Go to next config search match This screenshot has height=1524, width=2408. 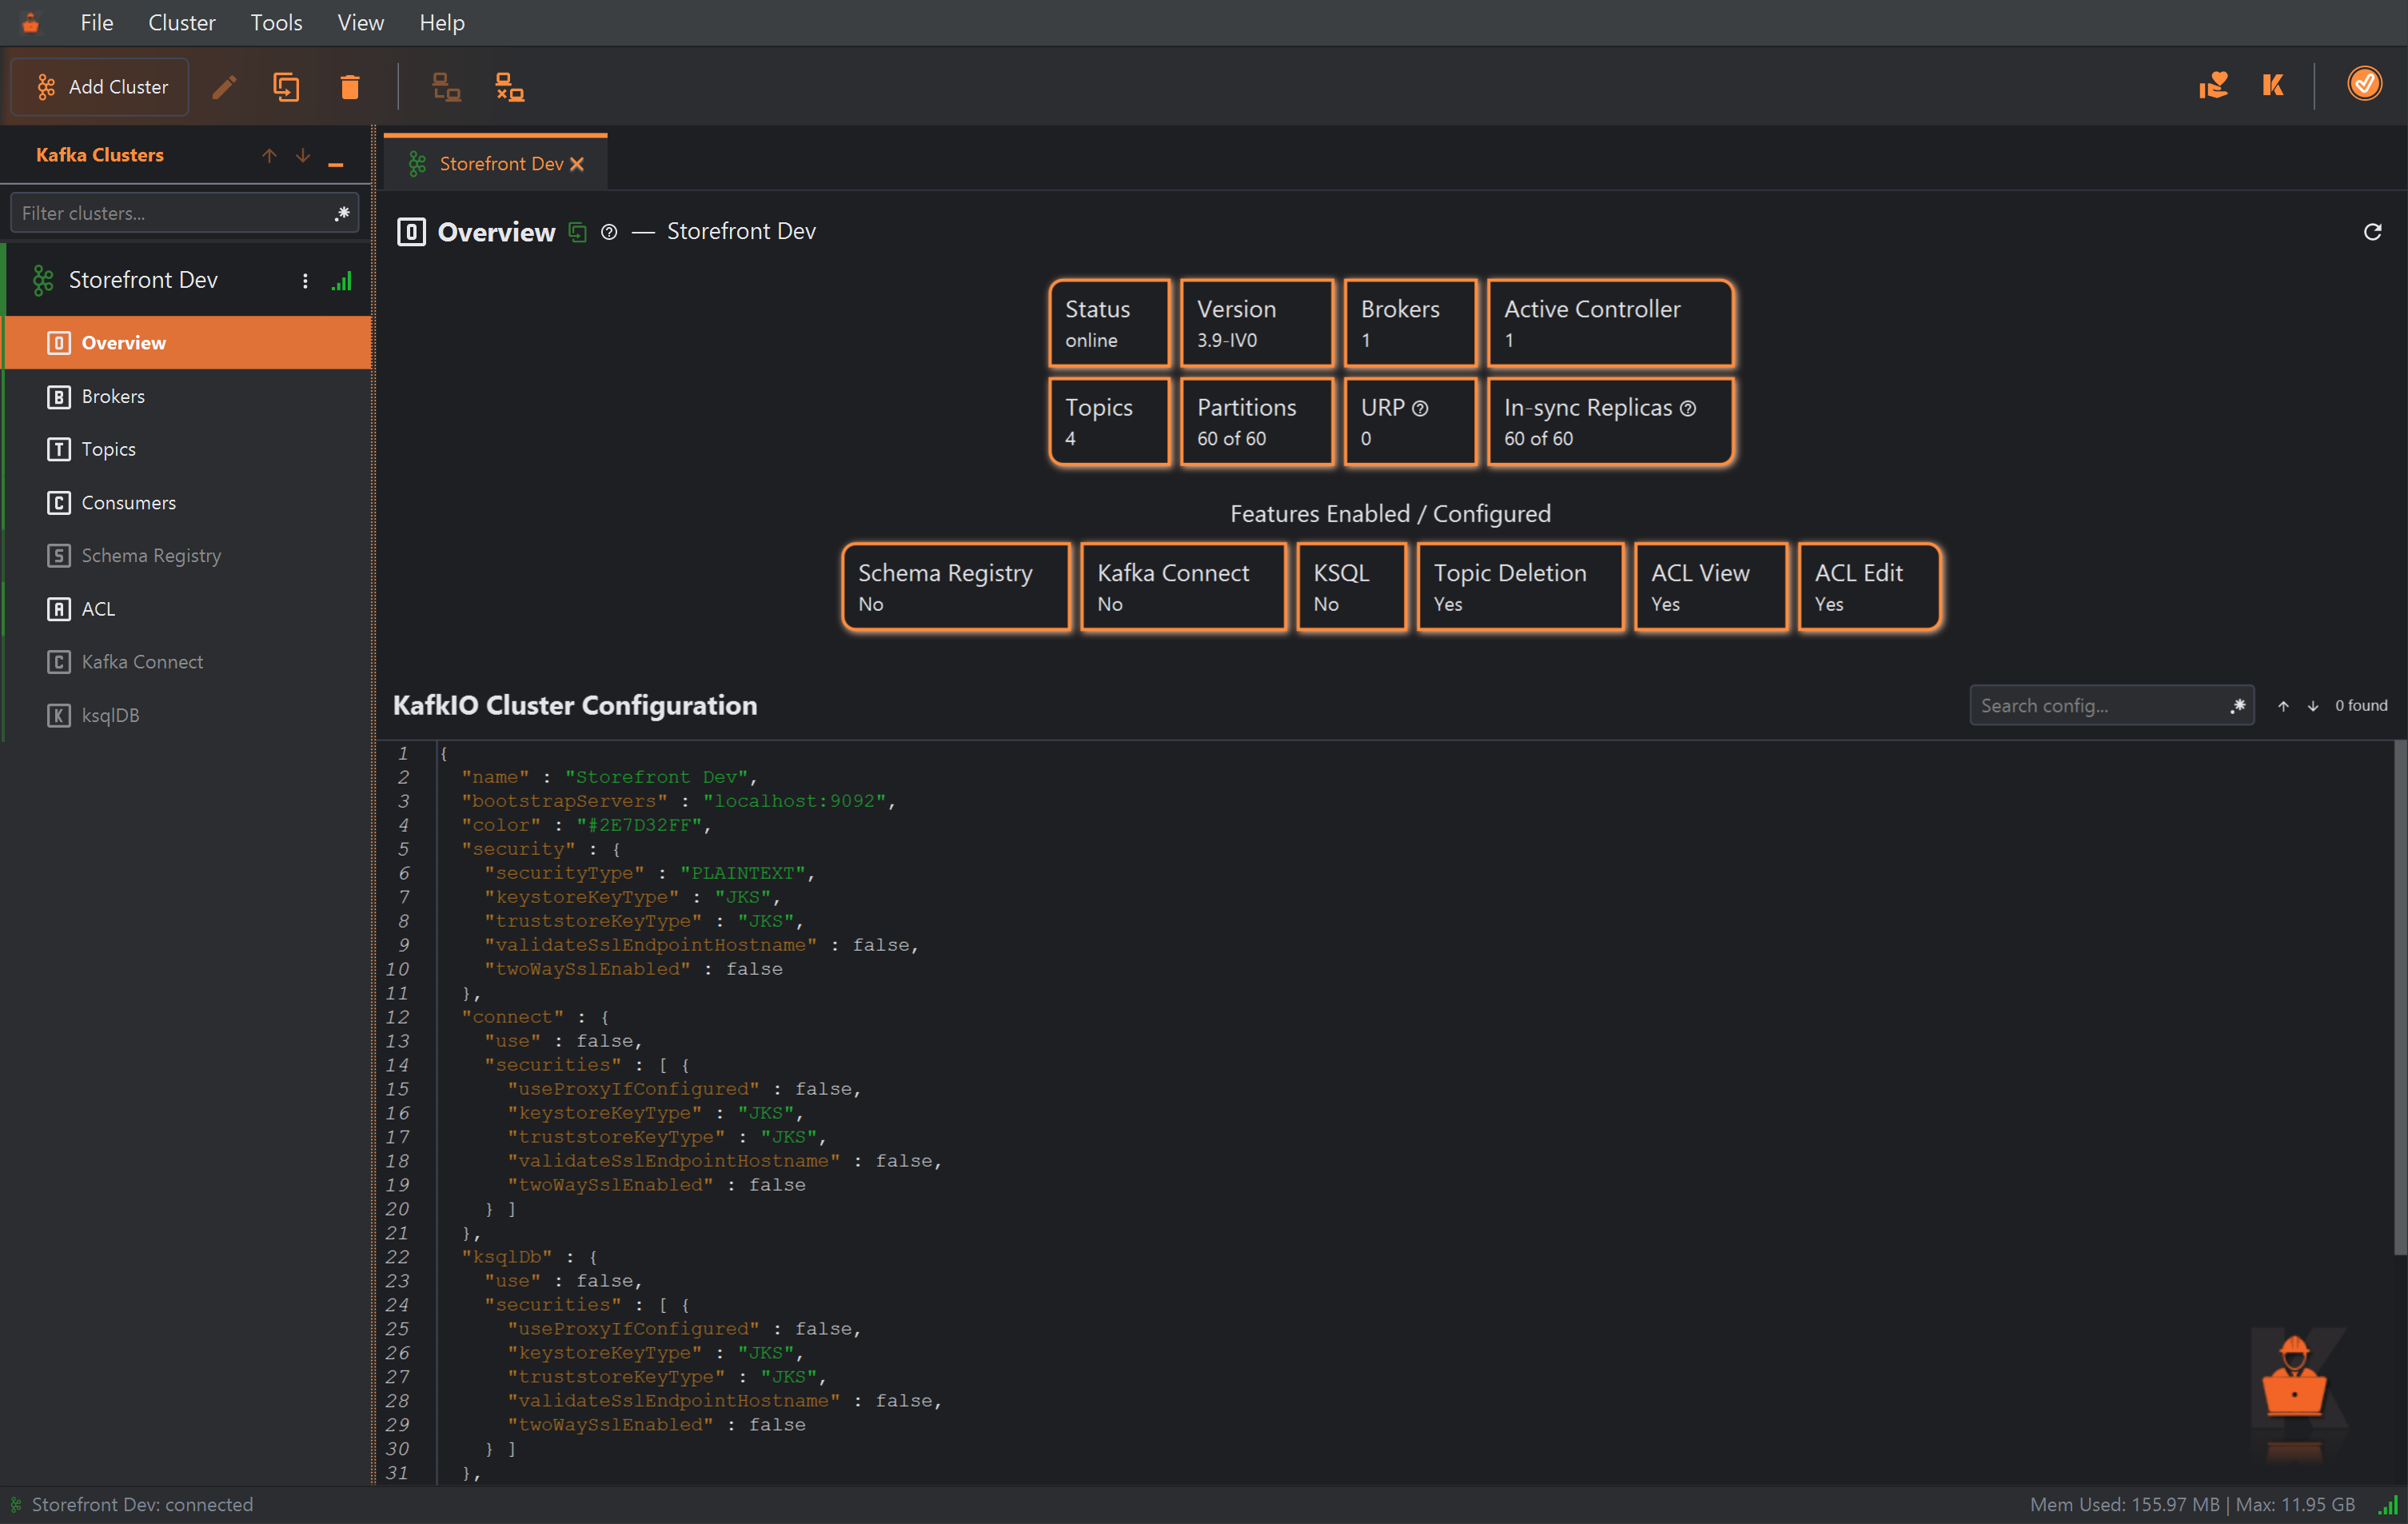(x=2313, y=706)
